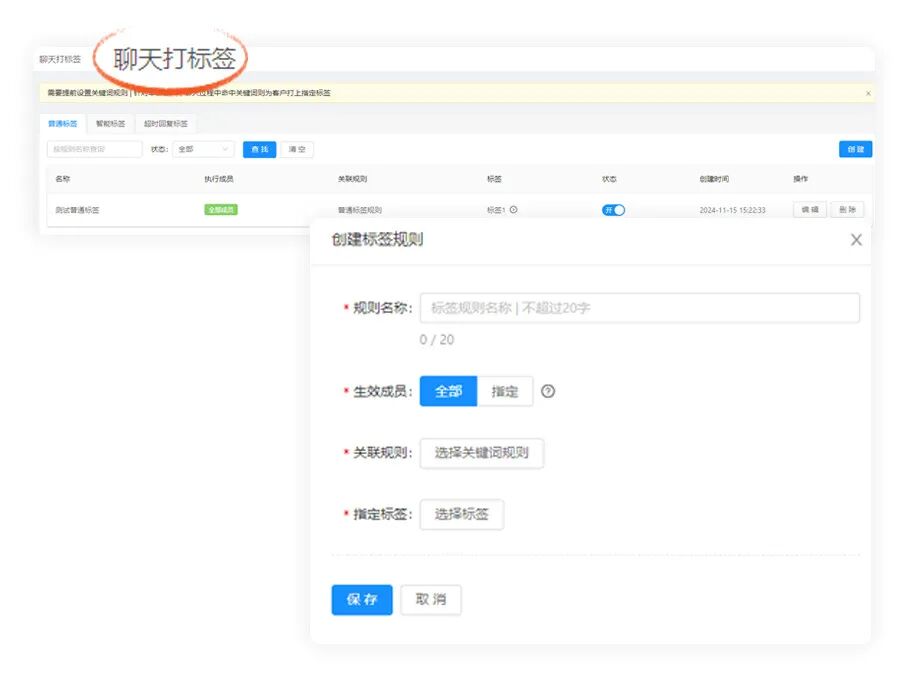Image resolution: width=900 pixels, height=685 pixels.
Task: Dismiss the yellow keyword rule notice banner
Action: click(x=868, y=92)
